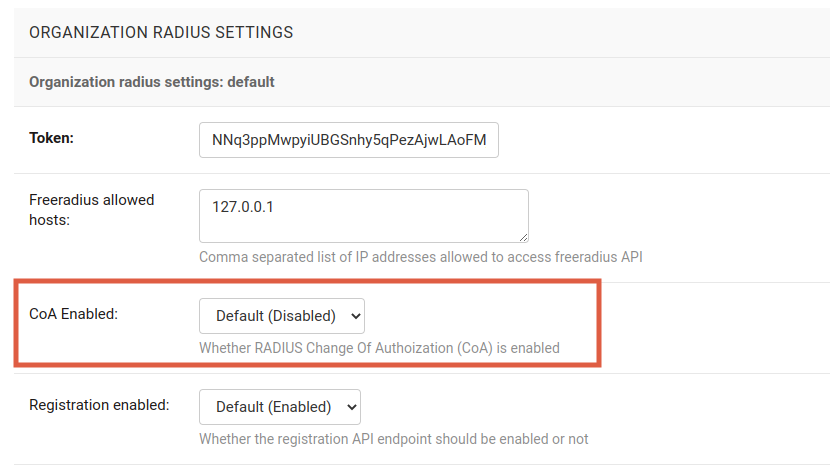Click the 127.0.0.1 text in the hosts box
830x471 pixels.
point(243,207)
